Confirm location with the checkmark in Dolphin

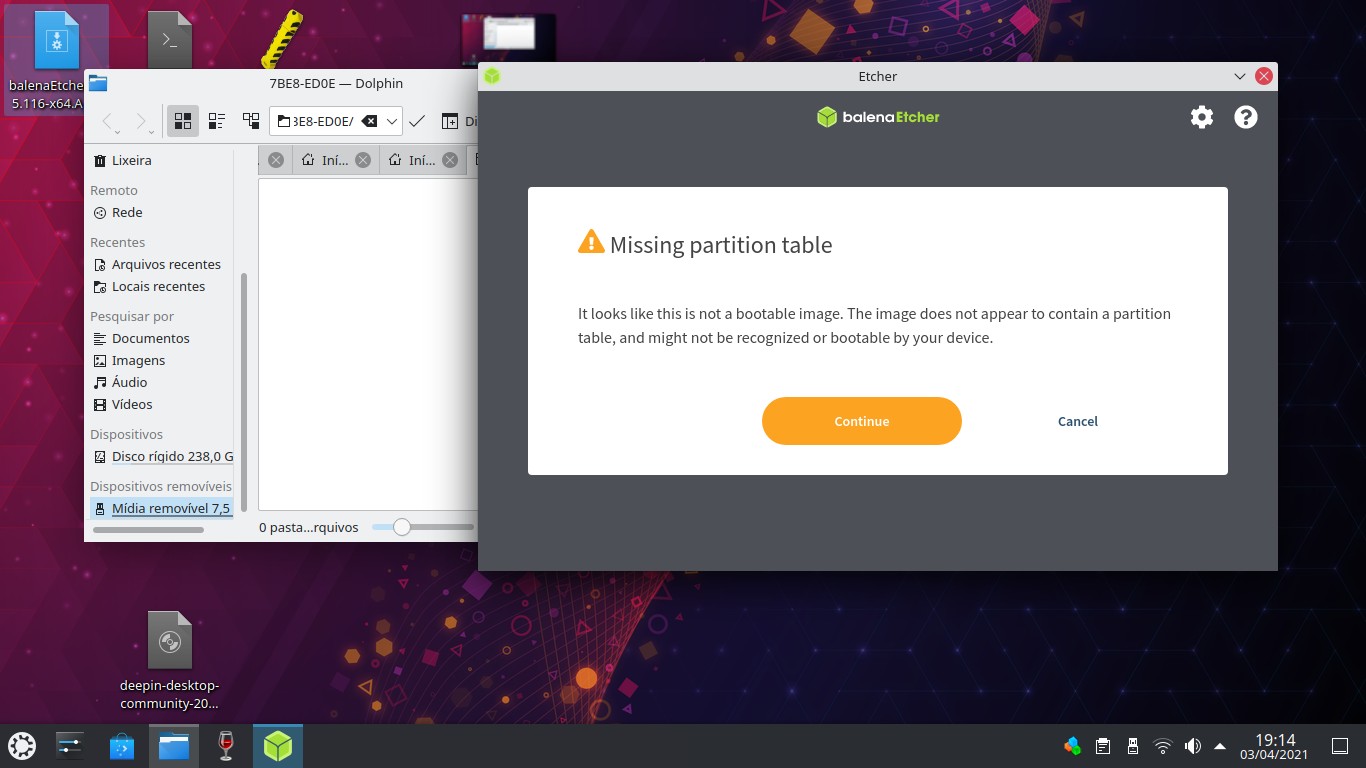coord(417,121)
